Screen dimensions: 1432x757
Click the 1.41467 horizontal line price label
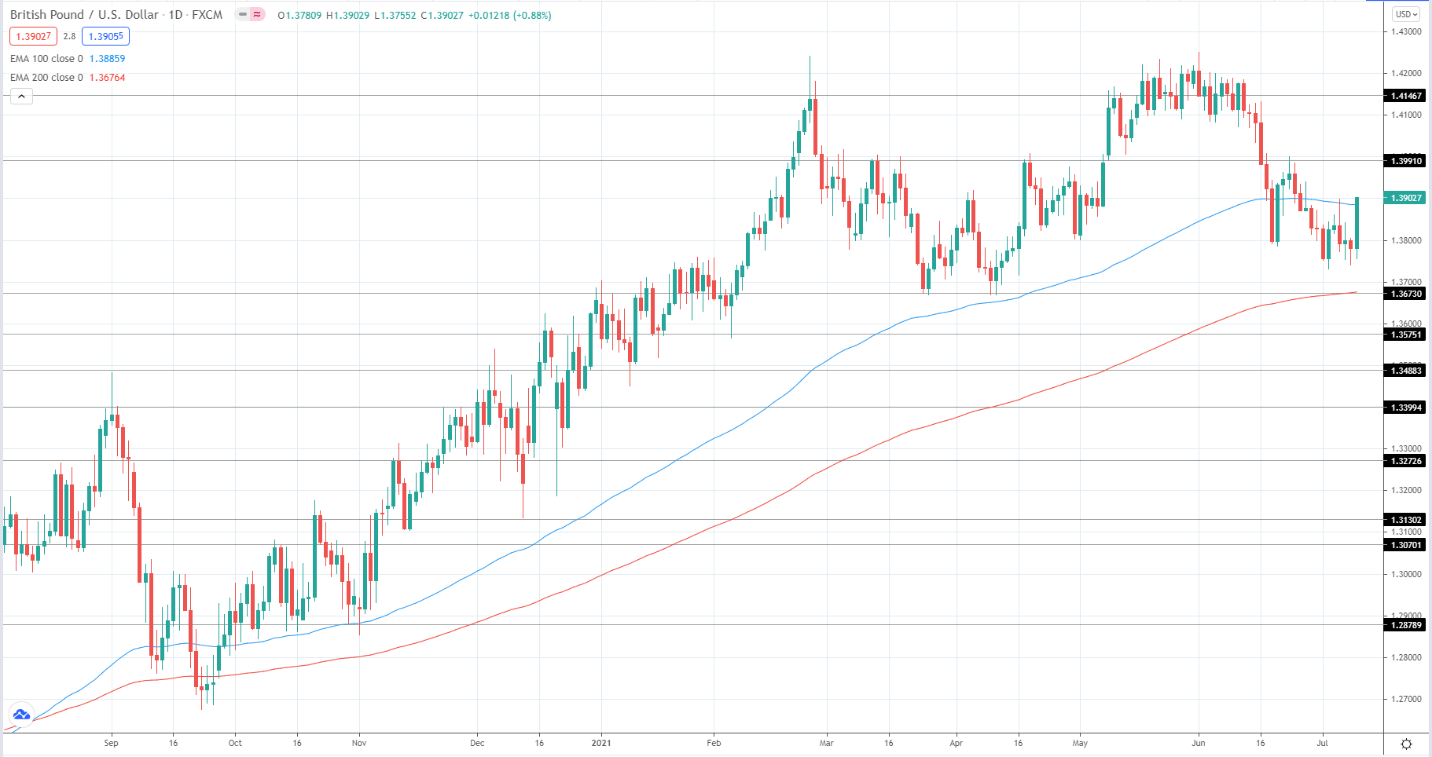[x=1406, y=96]
